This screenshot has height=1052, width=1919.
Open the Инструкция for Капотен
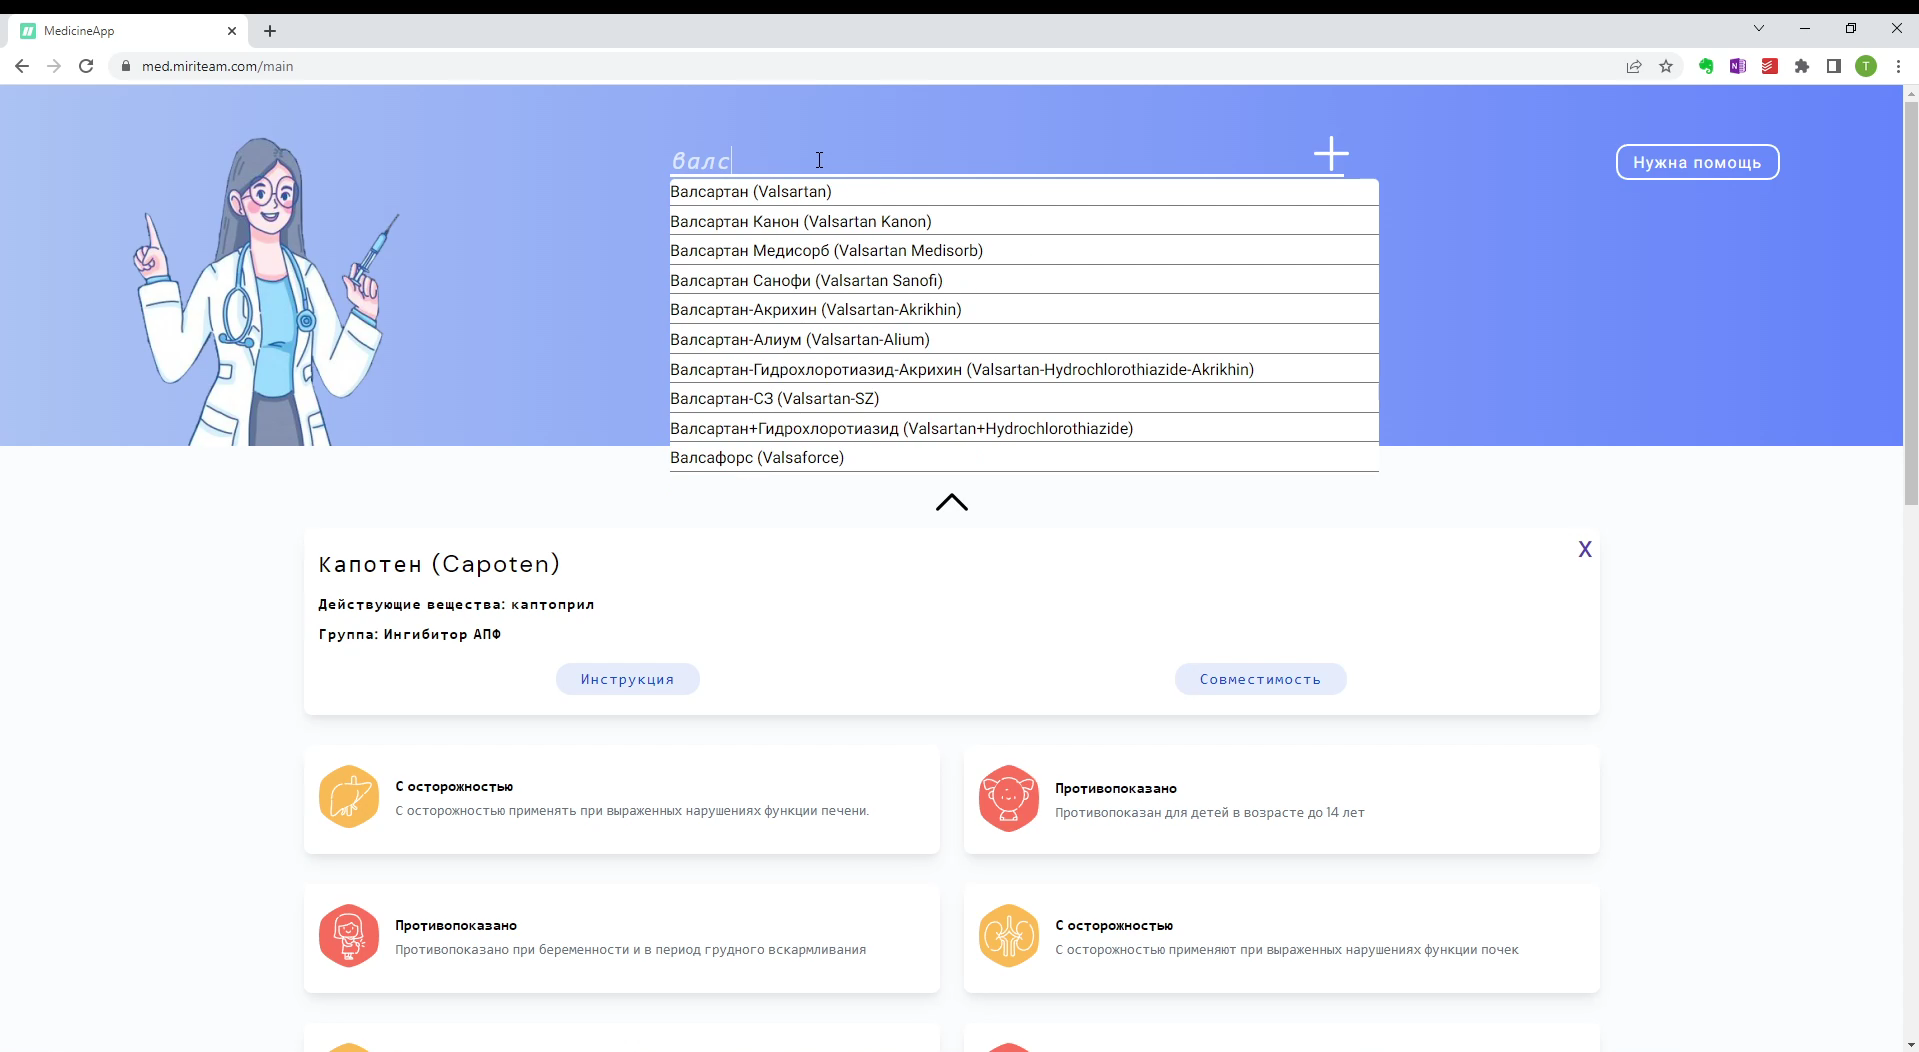pos(627,679)
